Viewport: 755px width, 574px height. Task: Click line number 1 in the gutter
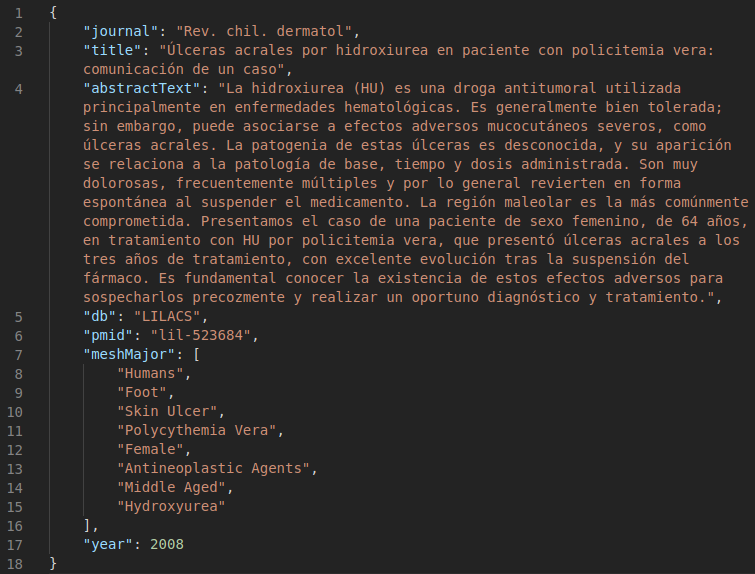[x=19, y=13]
